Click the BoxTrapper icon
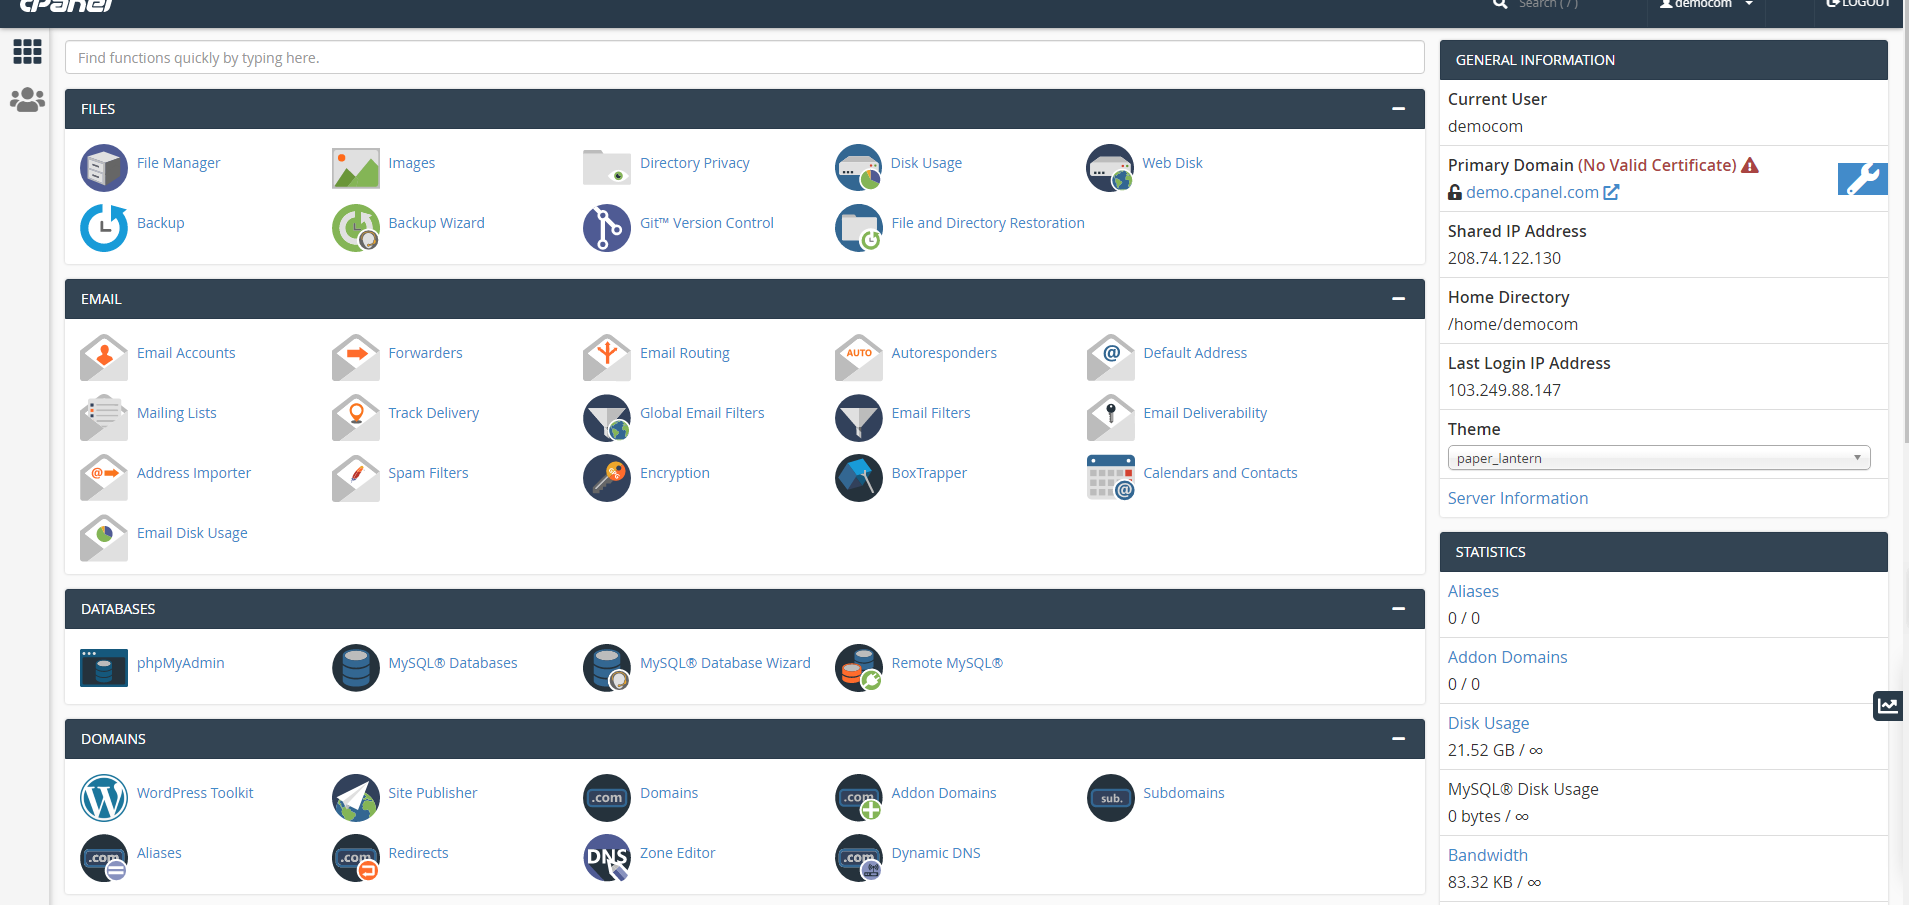 pos(859,478)
